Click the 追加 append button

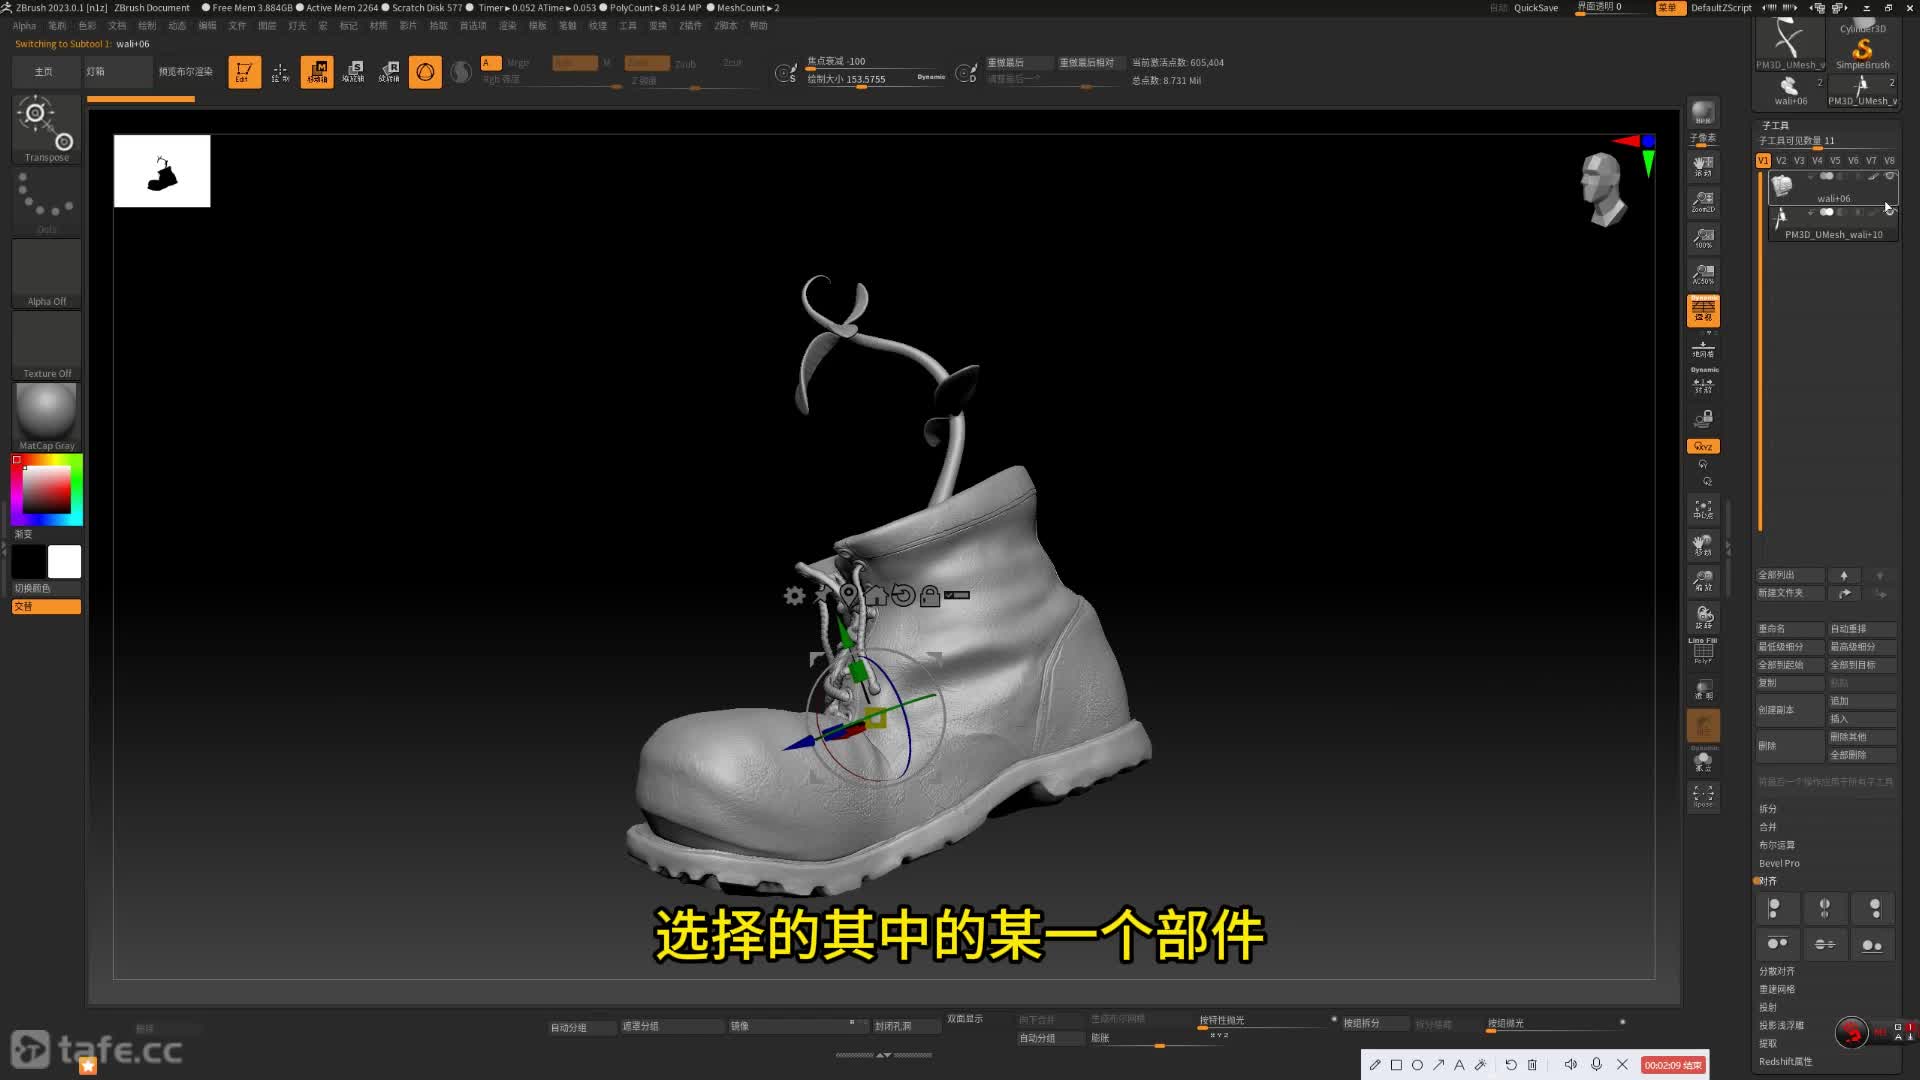click(x=1862, y=701)
